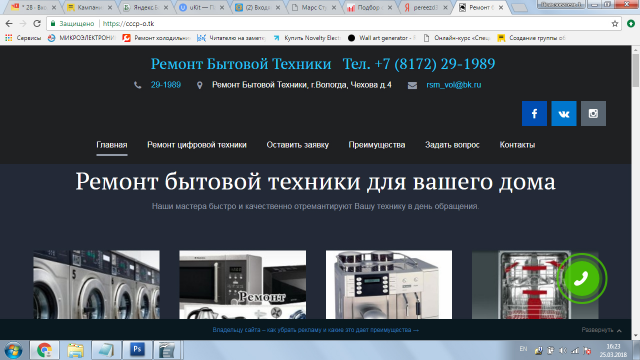
Task: Open the VK social icon
Action: pos(564,113)
